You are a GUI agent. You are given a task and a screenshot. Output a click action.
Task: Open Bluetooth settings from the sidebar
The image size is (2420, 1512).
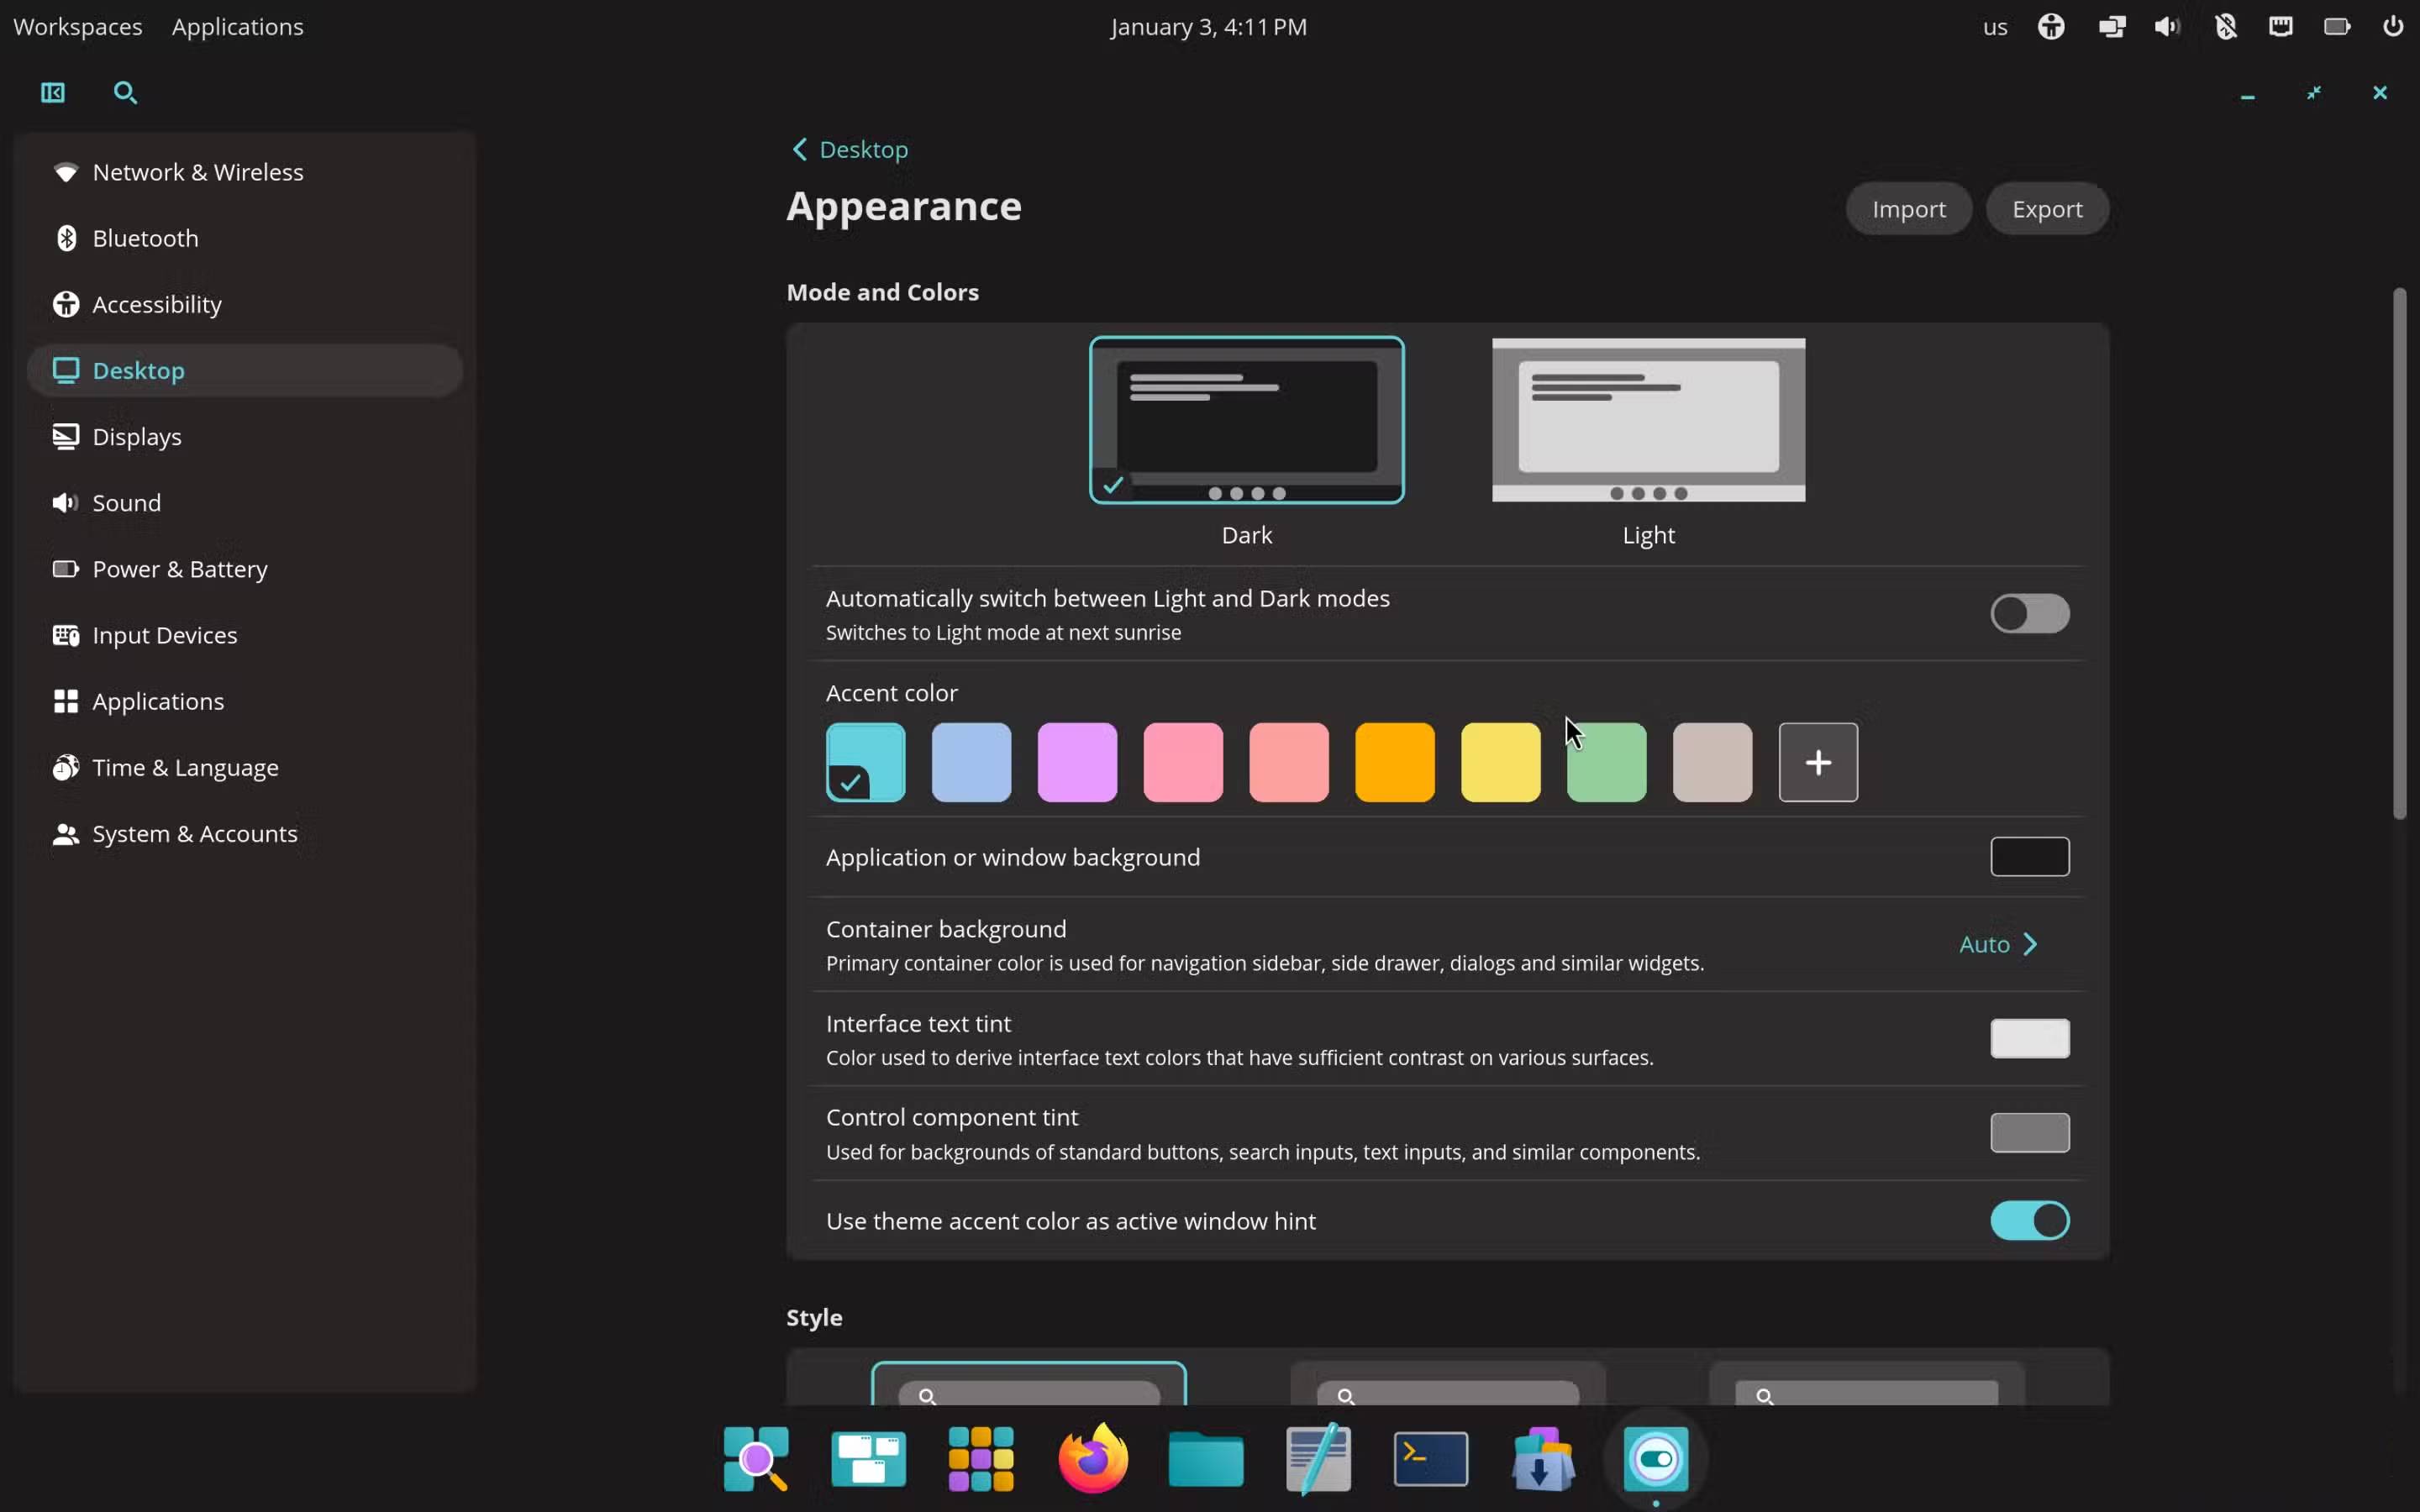click(146, 238)
